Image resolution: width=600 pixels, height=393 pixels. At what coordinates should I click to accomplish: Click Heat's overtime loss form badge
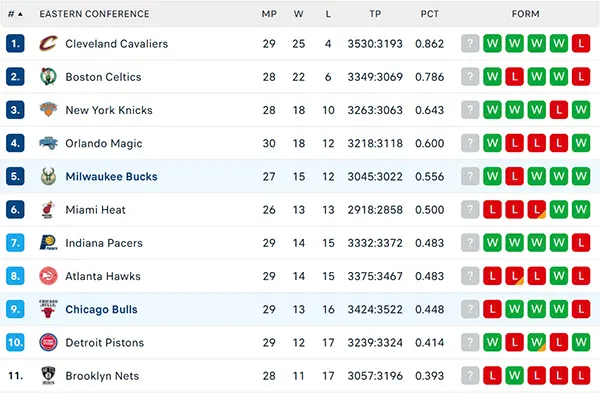pos(536,209)
